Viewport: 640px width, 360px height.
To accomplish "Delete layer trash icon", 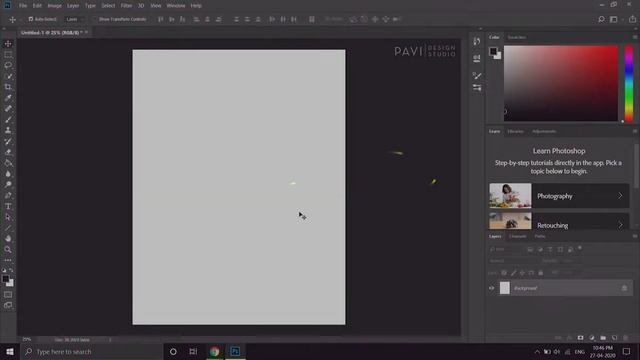I will click(x=625, y=338).
